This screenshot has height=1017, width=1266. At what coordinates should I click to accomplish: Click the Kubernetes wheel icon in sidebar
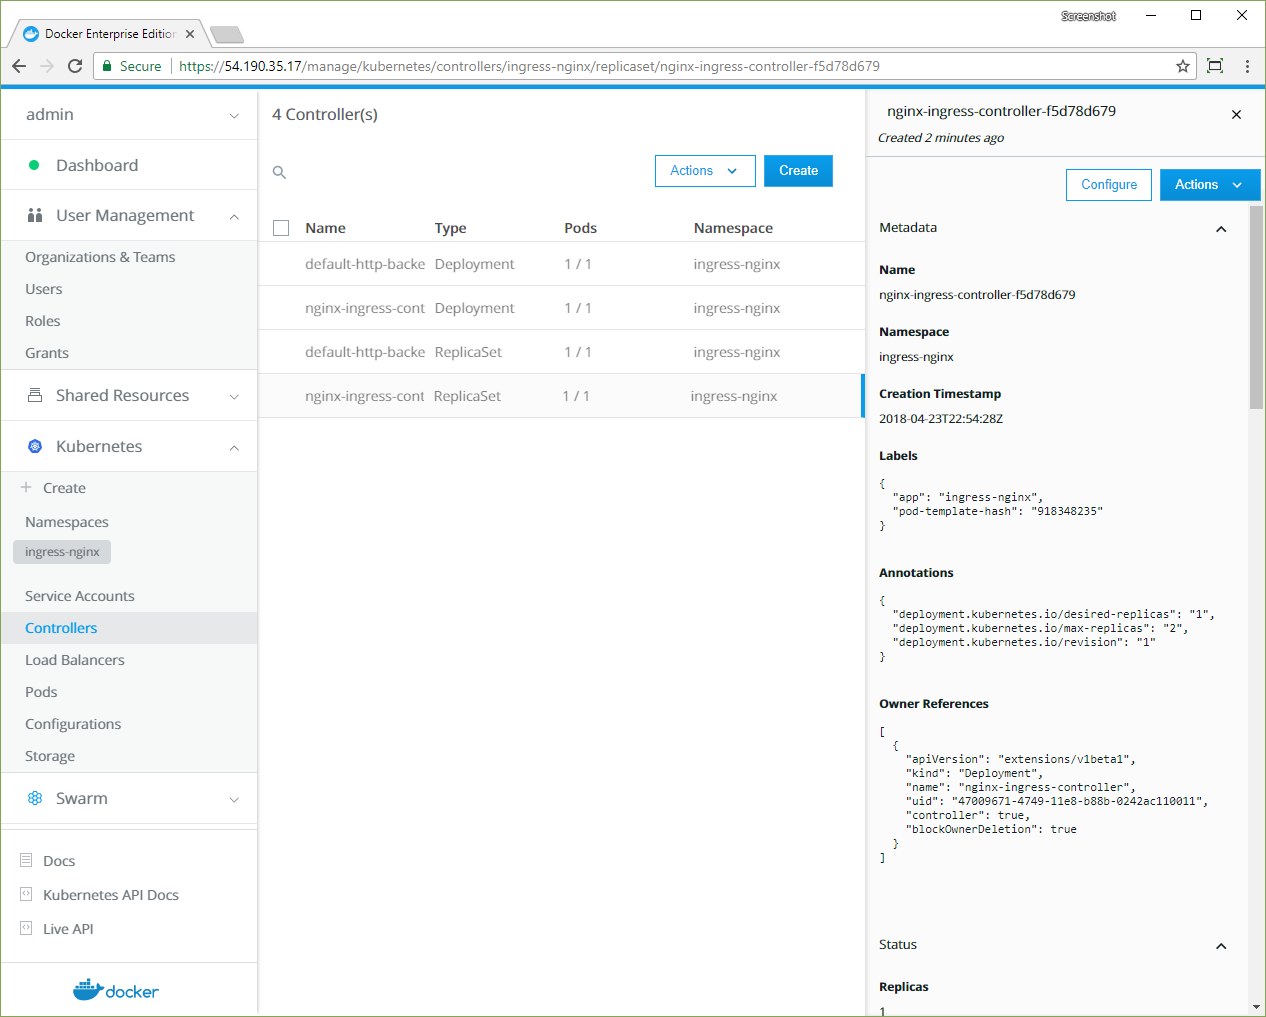35,446
